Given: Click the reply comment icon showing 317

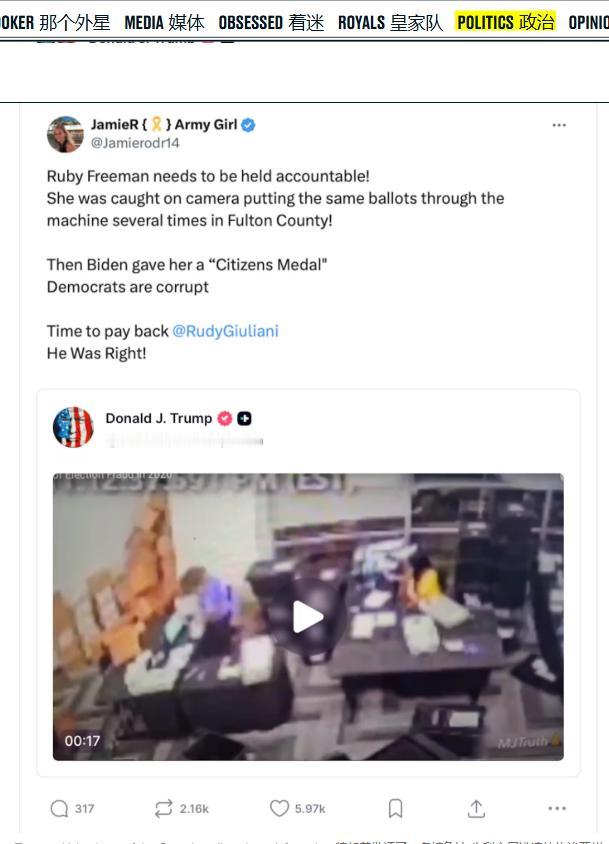Looking at the screenshot, I should [x=59, y=808].
